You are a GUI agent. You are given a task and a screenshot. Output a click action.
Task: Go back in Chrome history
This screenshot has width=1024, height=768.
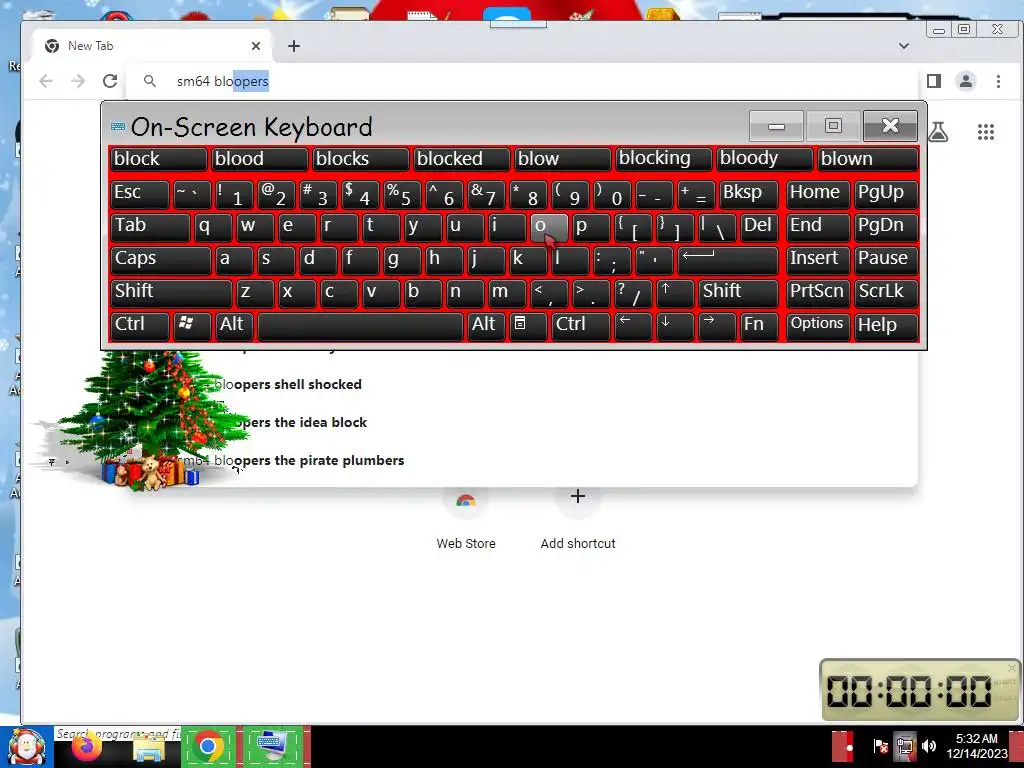[x=46, y=81]
